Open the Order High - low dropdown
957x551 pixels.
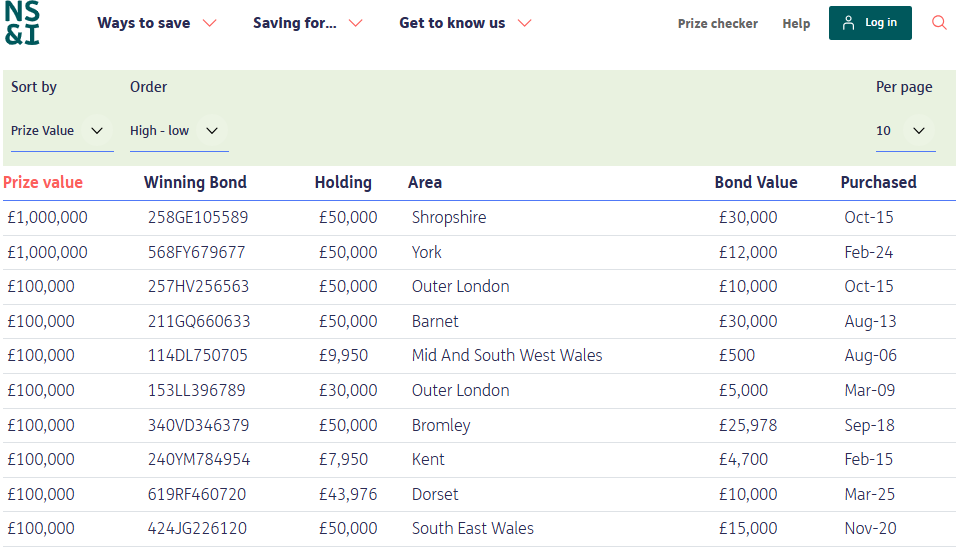(x=175, y=131)
